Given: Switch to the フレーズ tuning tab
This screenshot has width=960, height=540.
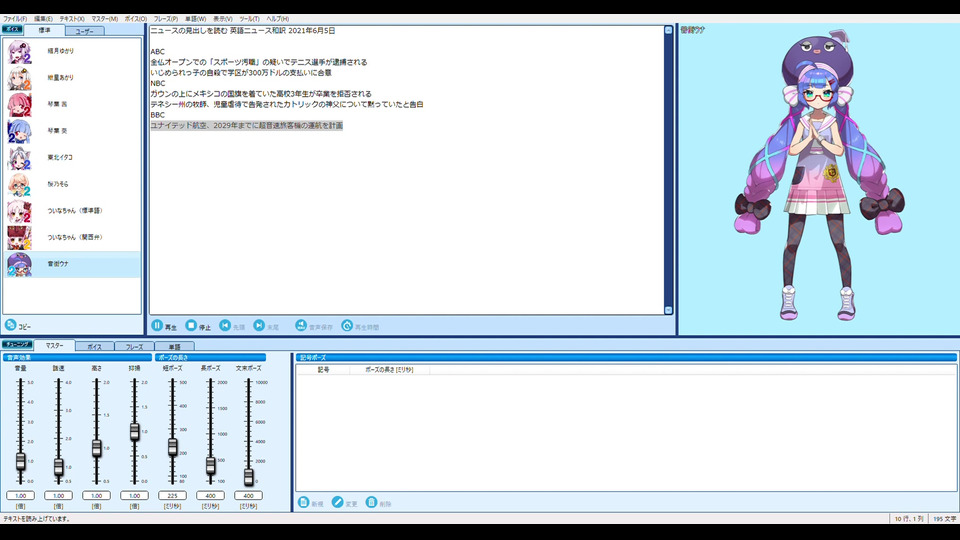Looking at the screenshot, I should point(134,347).
